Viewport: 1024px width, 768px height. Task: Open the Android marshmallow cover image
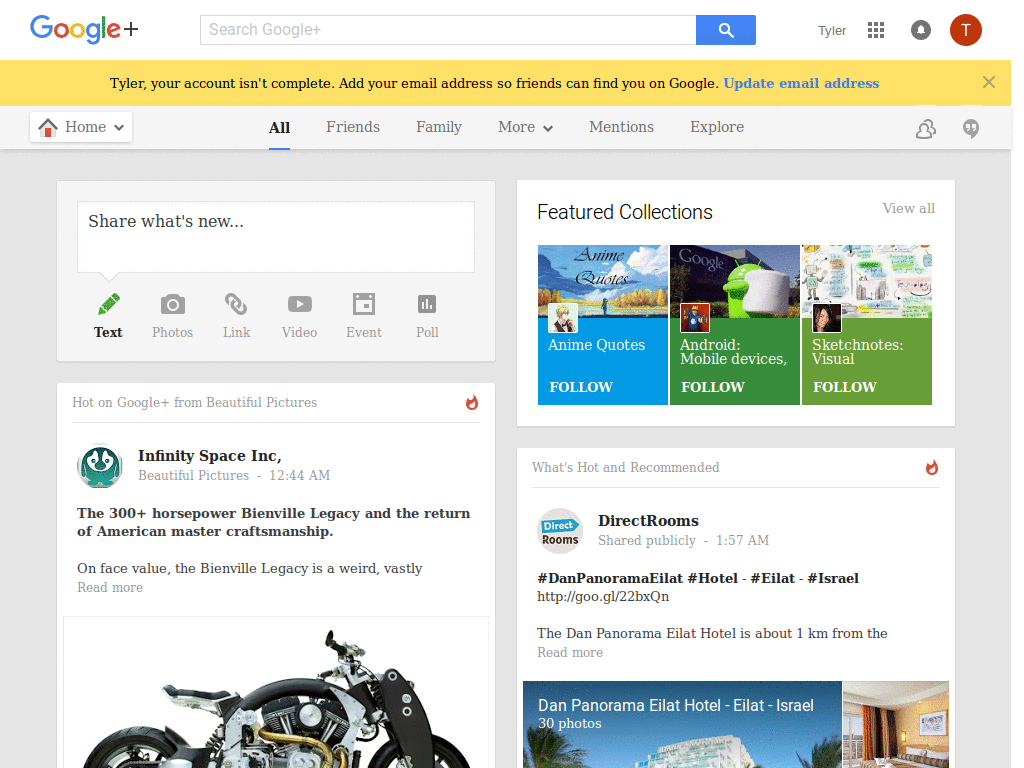(735, 281)
